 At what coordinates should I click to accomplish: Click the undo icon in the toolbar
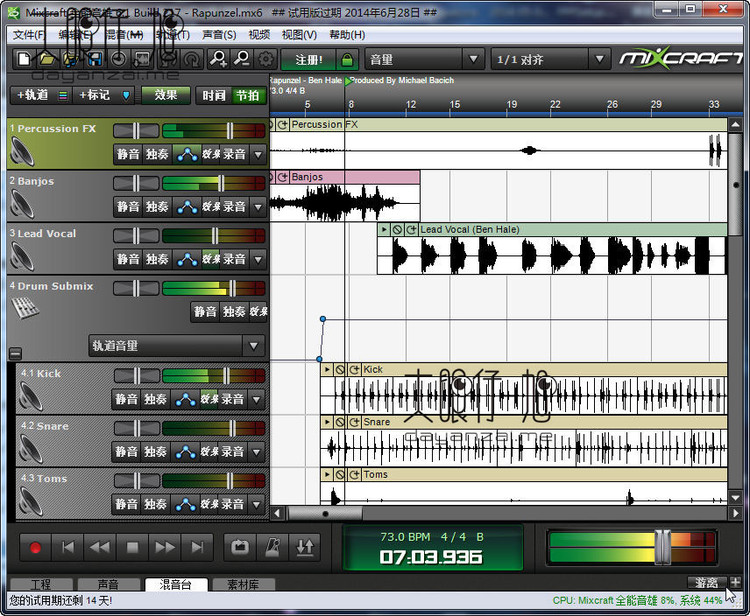168,59
